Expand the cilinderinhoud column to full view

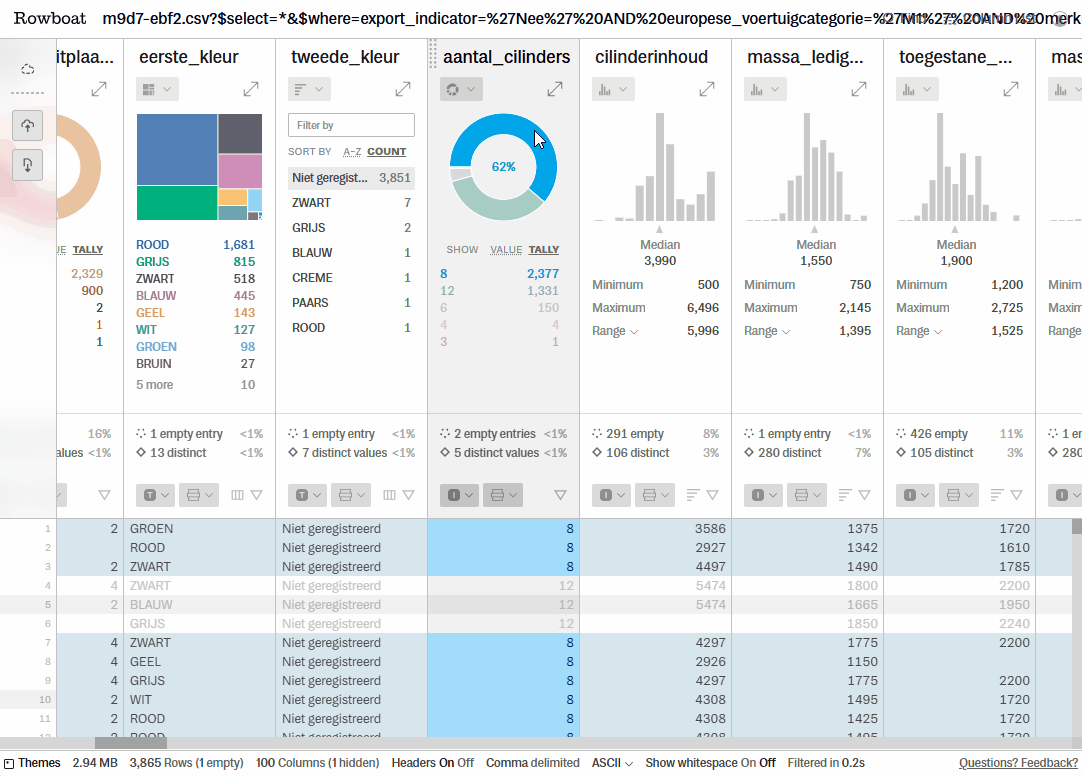(707, 90)
